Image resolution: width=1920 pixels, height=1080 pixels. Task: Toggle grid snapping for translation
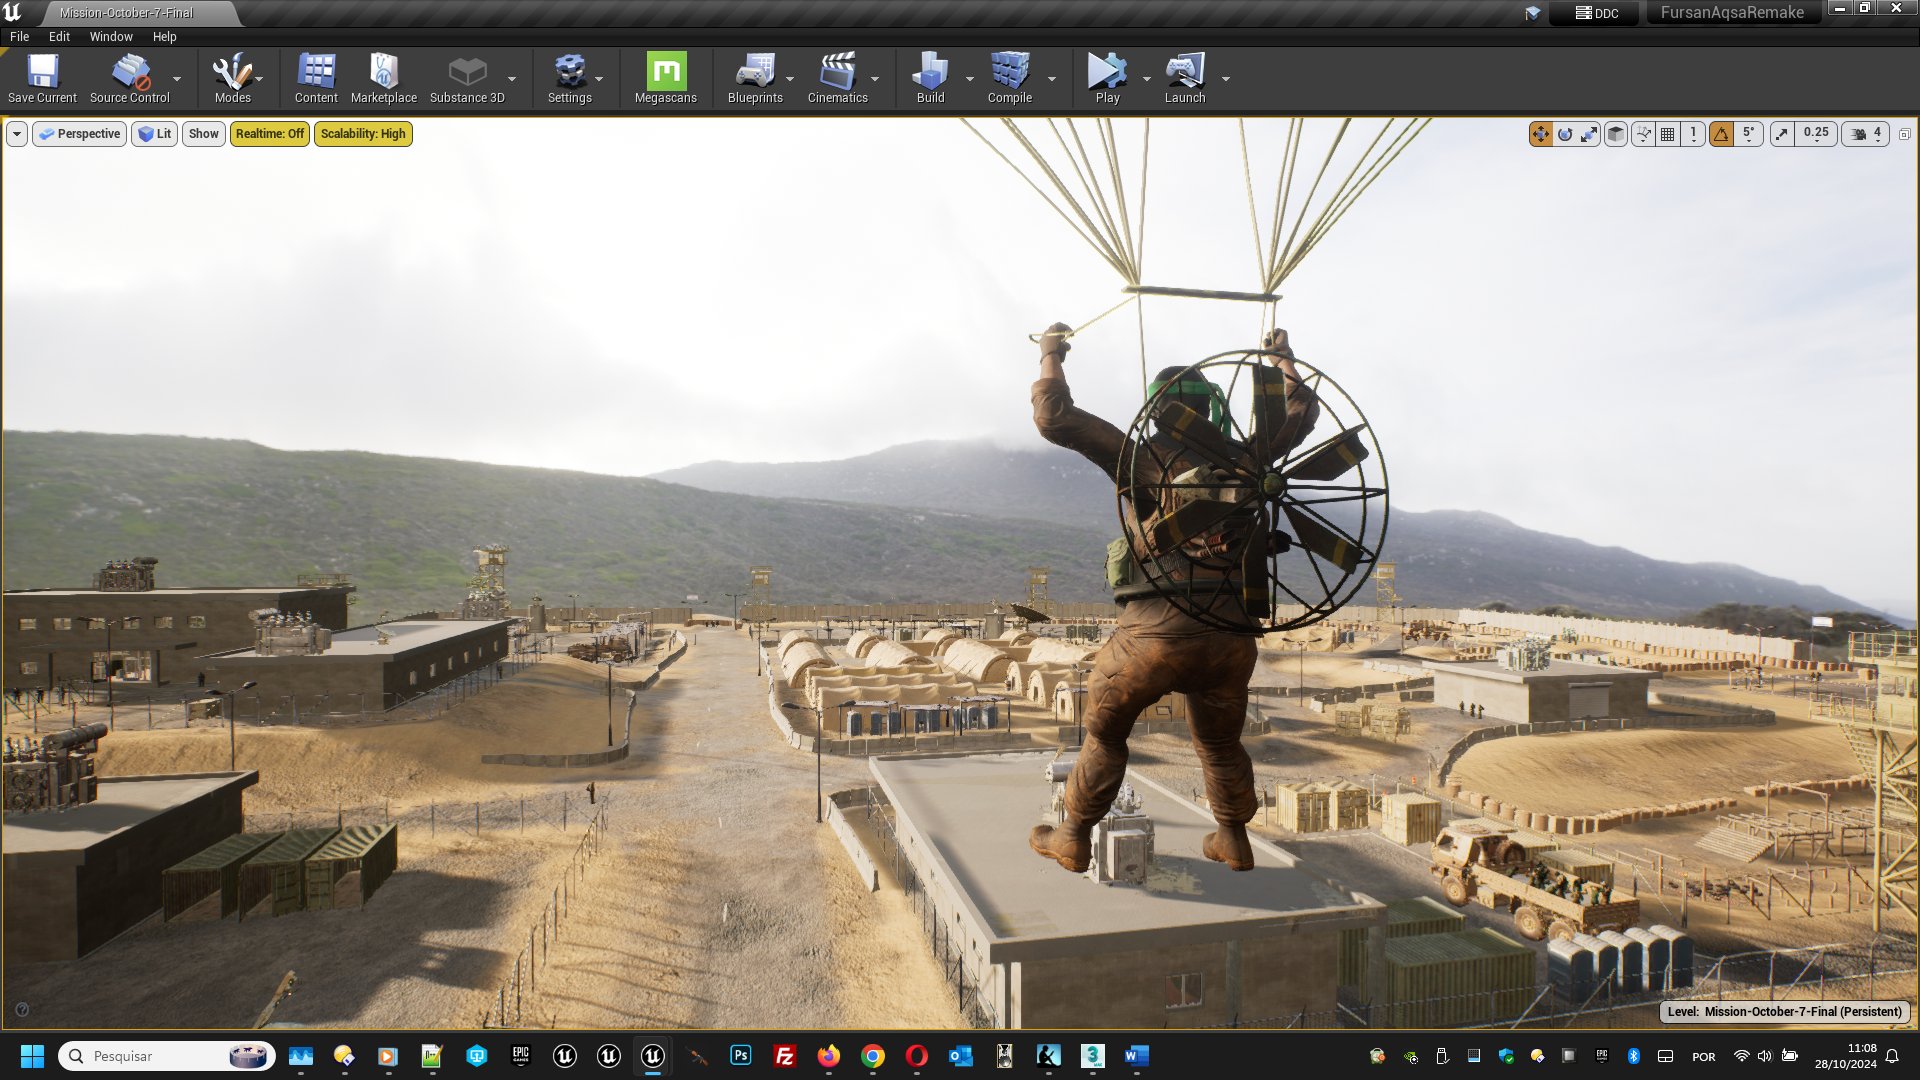click(1668, 134)
